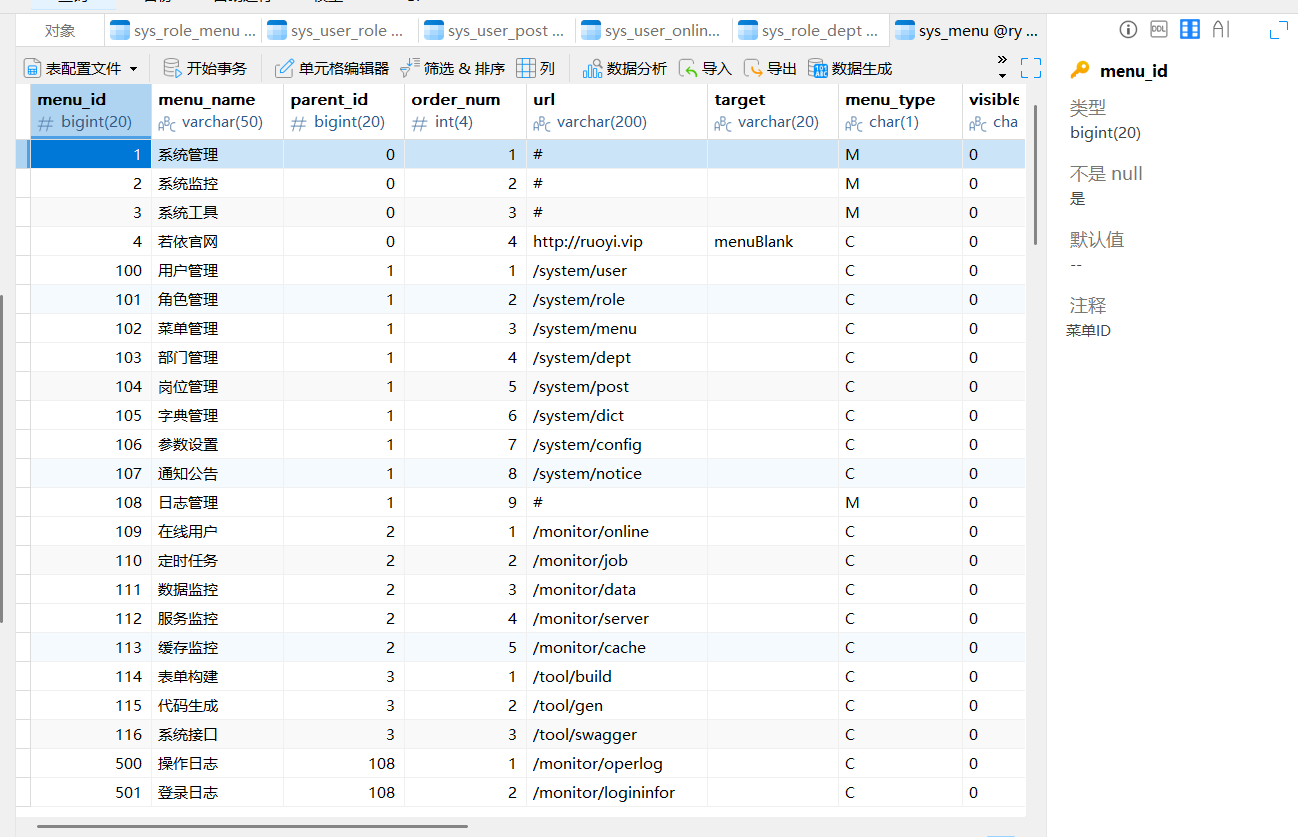This screenshot has height=837, width=1298.
Task: Select the cell 参数设置
Action: click(x=218, y=444)
